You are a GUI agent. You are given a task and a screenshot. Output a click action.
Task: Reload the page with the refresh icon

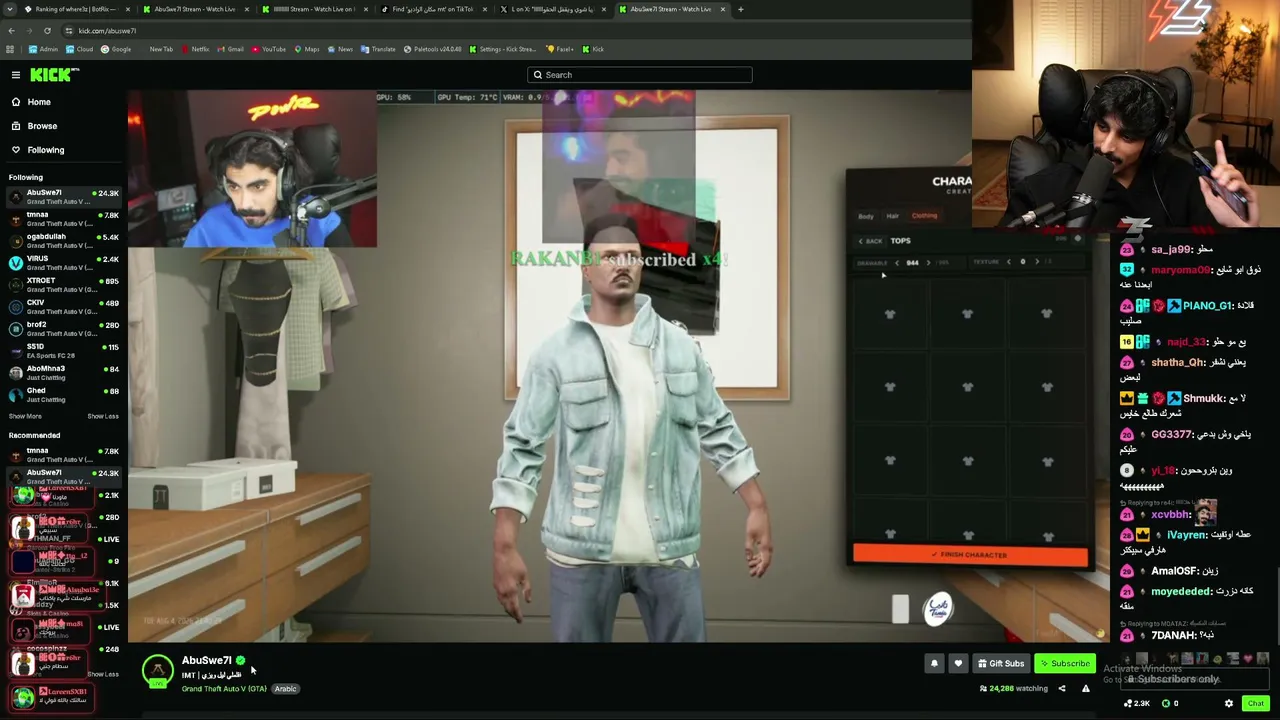coord(47,31)
